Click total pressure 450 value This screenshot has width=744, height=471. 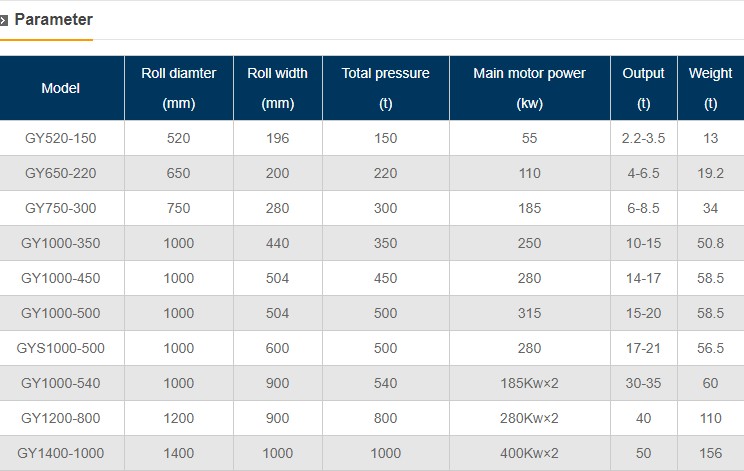click(x=385, y=278)
